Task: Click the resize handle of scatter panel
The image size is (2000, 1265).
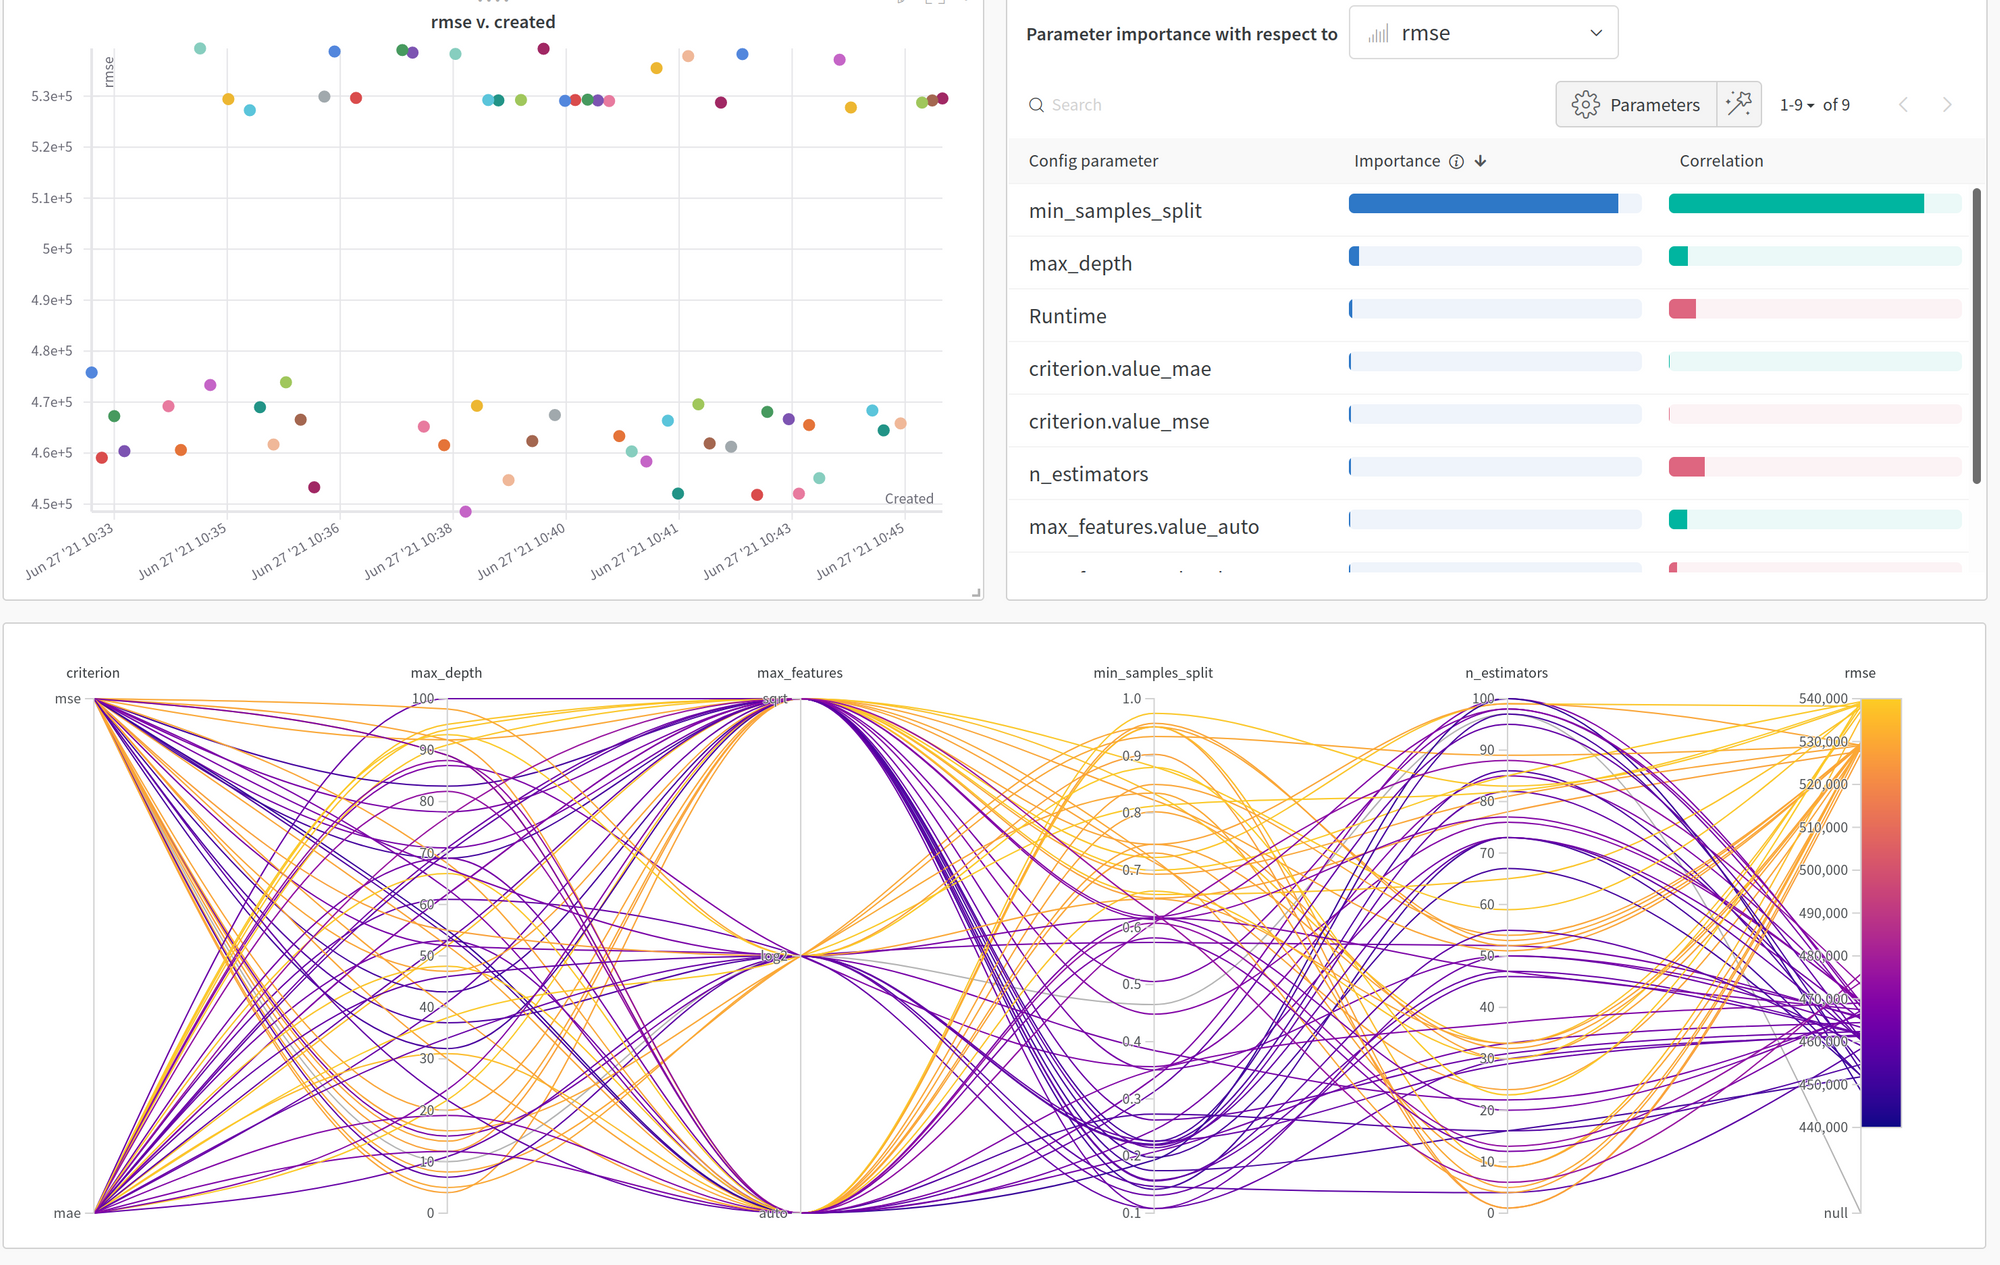Action: tap(976, 593)
